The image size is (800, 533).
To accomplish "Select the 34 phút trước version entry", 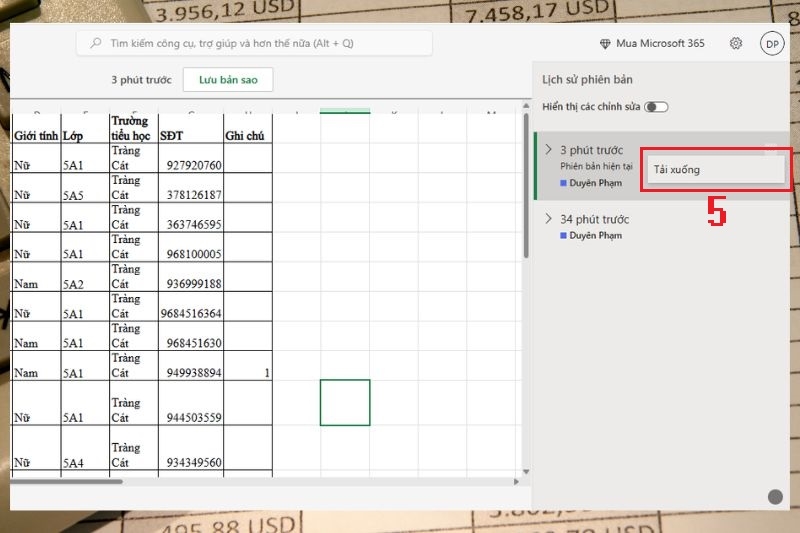I will point(661,227).
